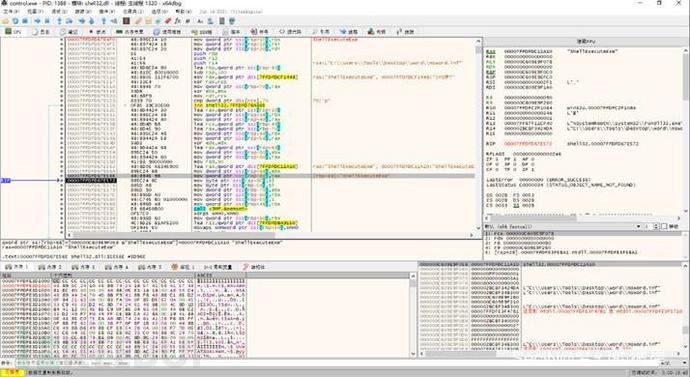Click the stop debugging square icon
690x377 pixels.
coord(25,21)
